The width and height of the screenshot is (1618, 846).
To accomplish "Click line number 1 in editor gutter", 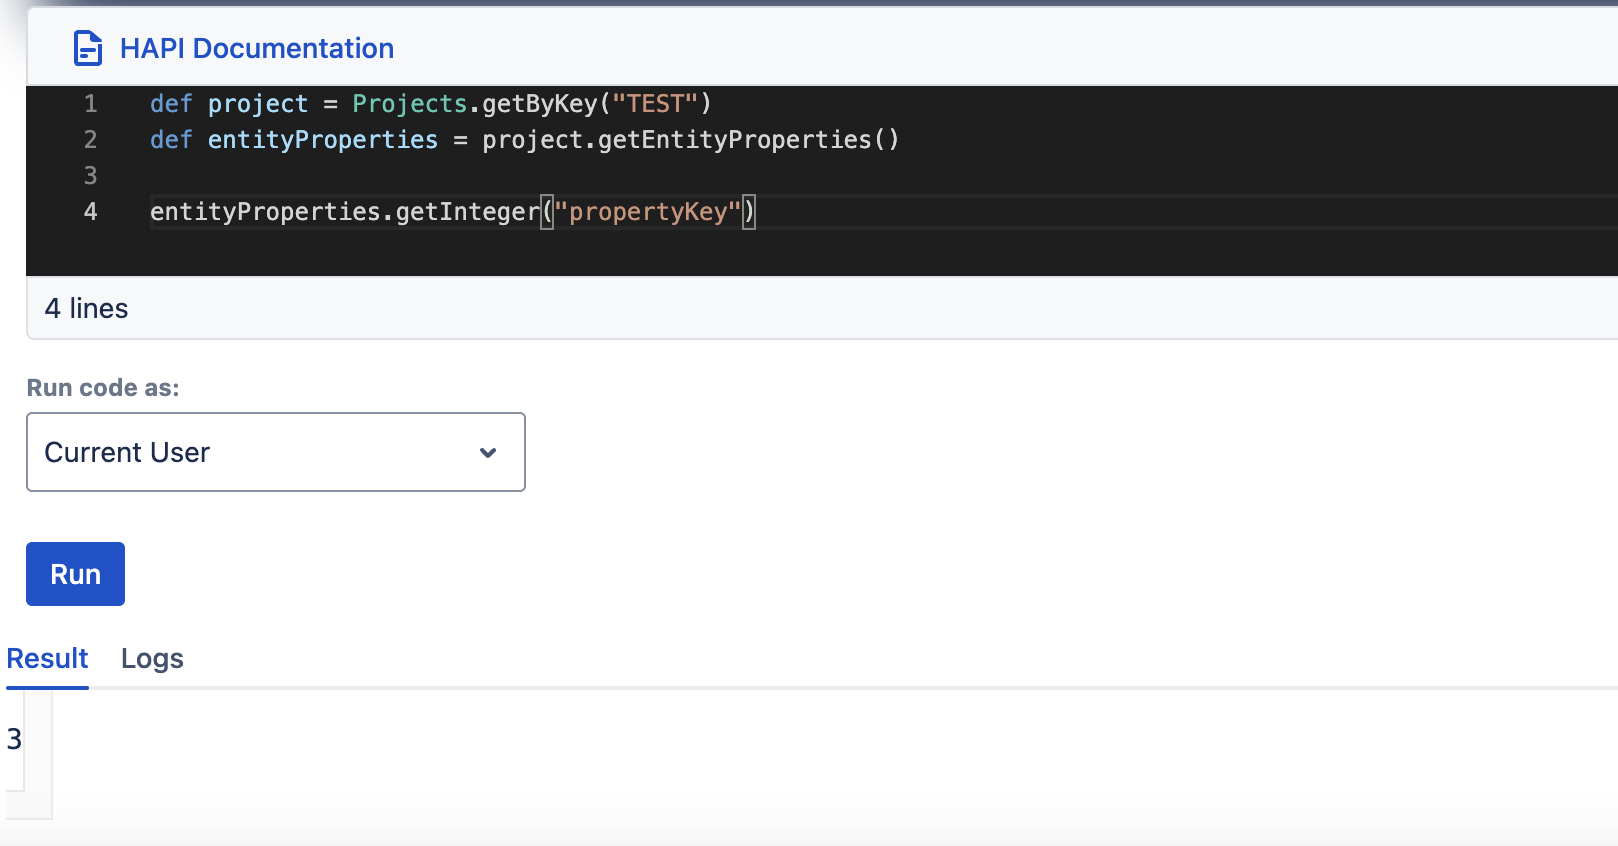I will coord(91,104).
